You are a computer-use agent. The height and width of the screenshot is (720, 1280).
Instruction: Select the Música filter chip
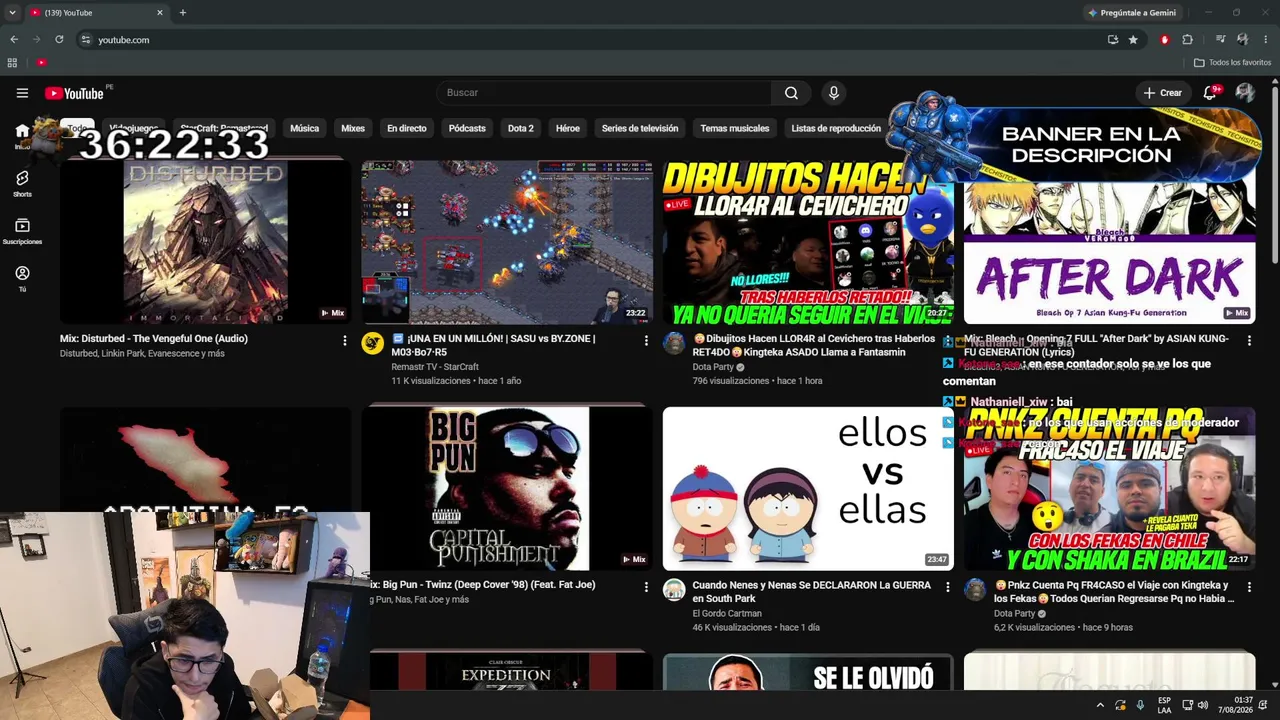coord(304,128)
